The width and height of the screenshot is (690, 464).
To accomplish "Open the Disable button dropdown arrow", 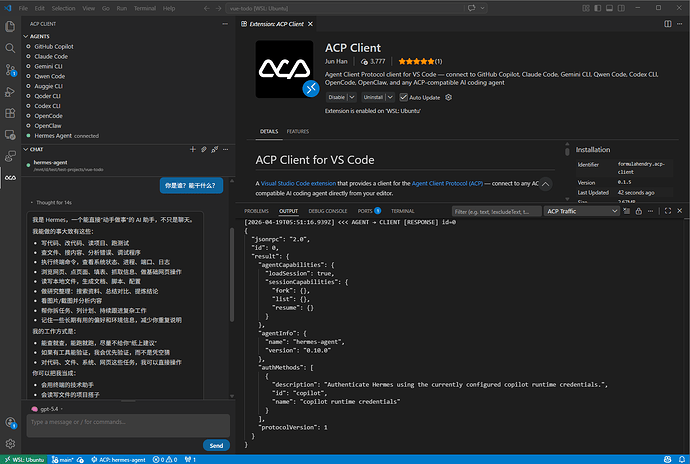I will pyautogui.click(x=352, y=97).
